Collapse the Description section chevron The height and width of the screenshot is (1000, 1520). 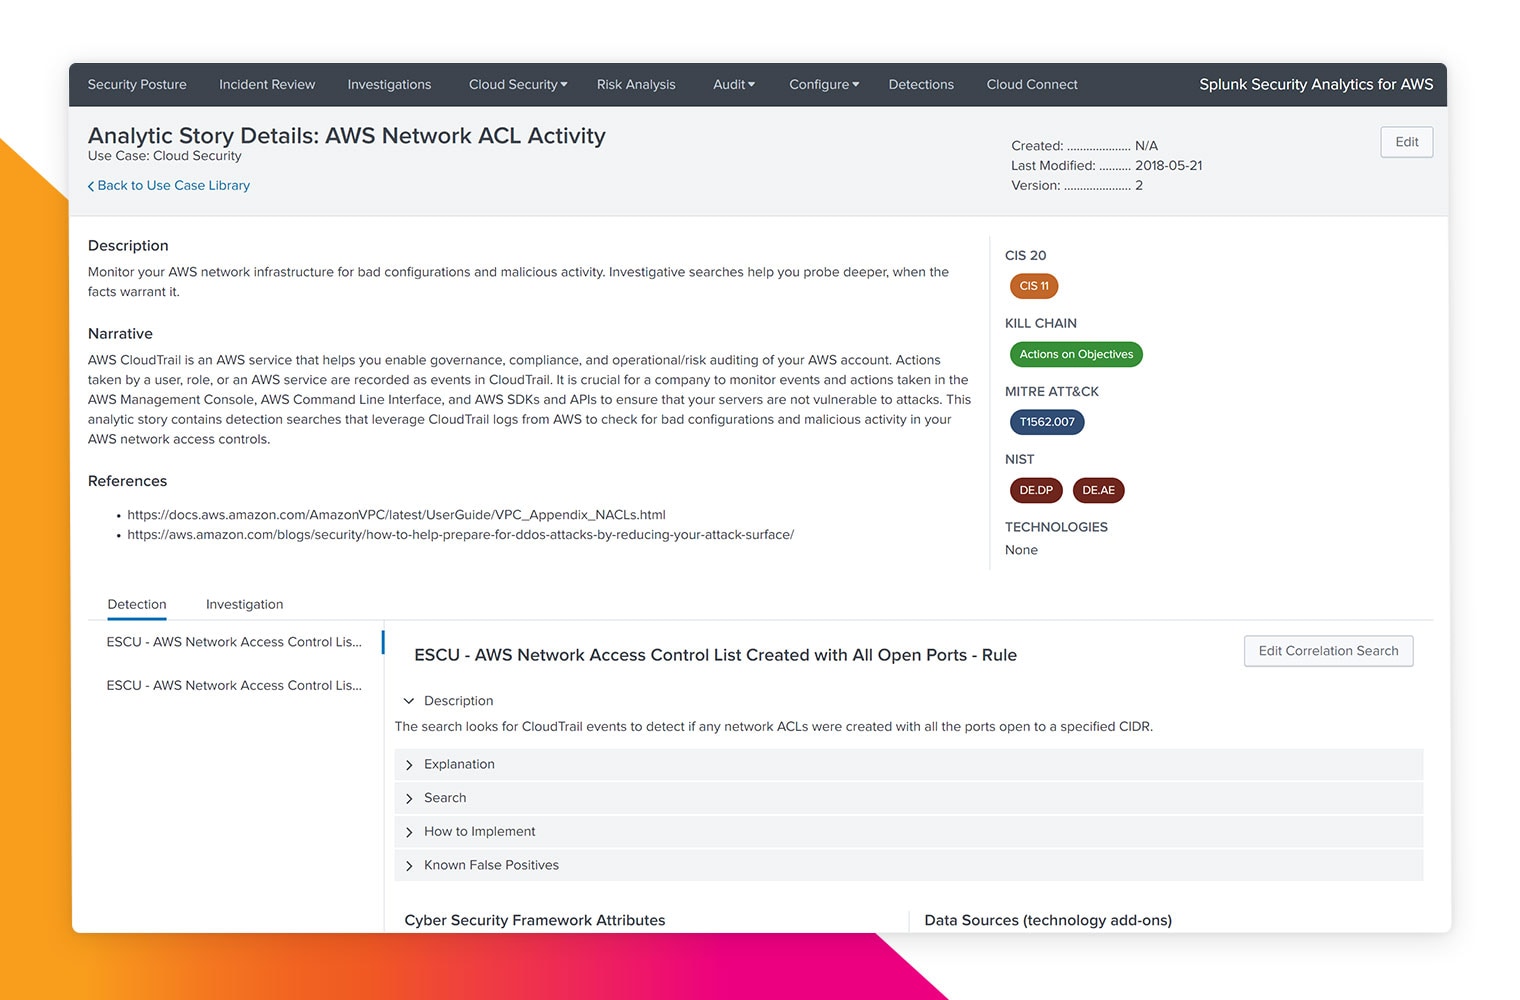click(409, 701)
